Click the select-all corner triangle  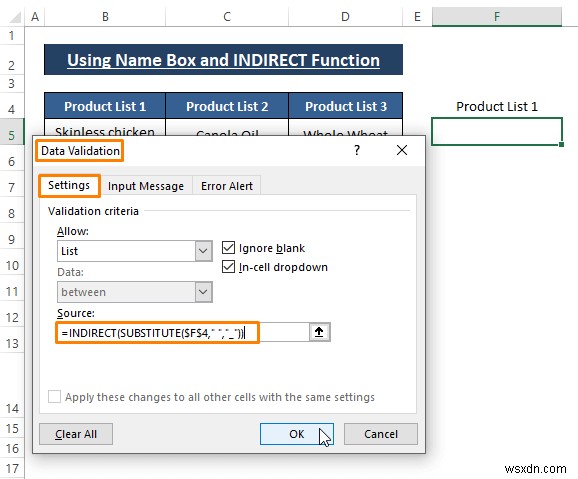(x=13, y=17)
